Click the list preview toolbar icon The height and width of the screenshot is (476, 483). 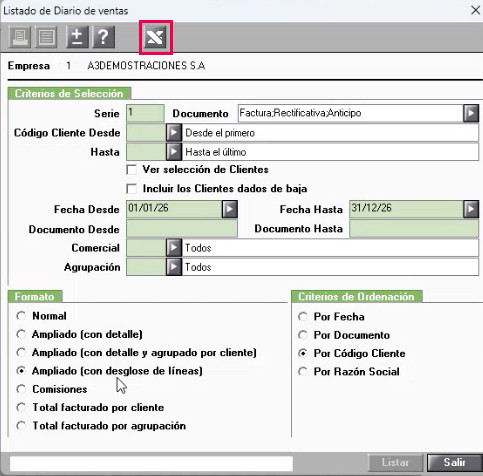coord(46,37)
